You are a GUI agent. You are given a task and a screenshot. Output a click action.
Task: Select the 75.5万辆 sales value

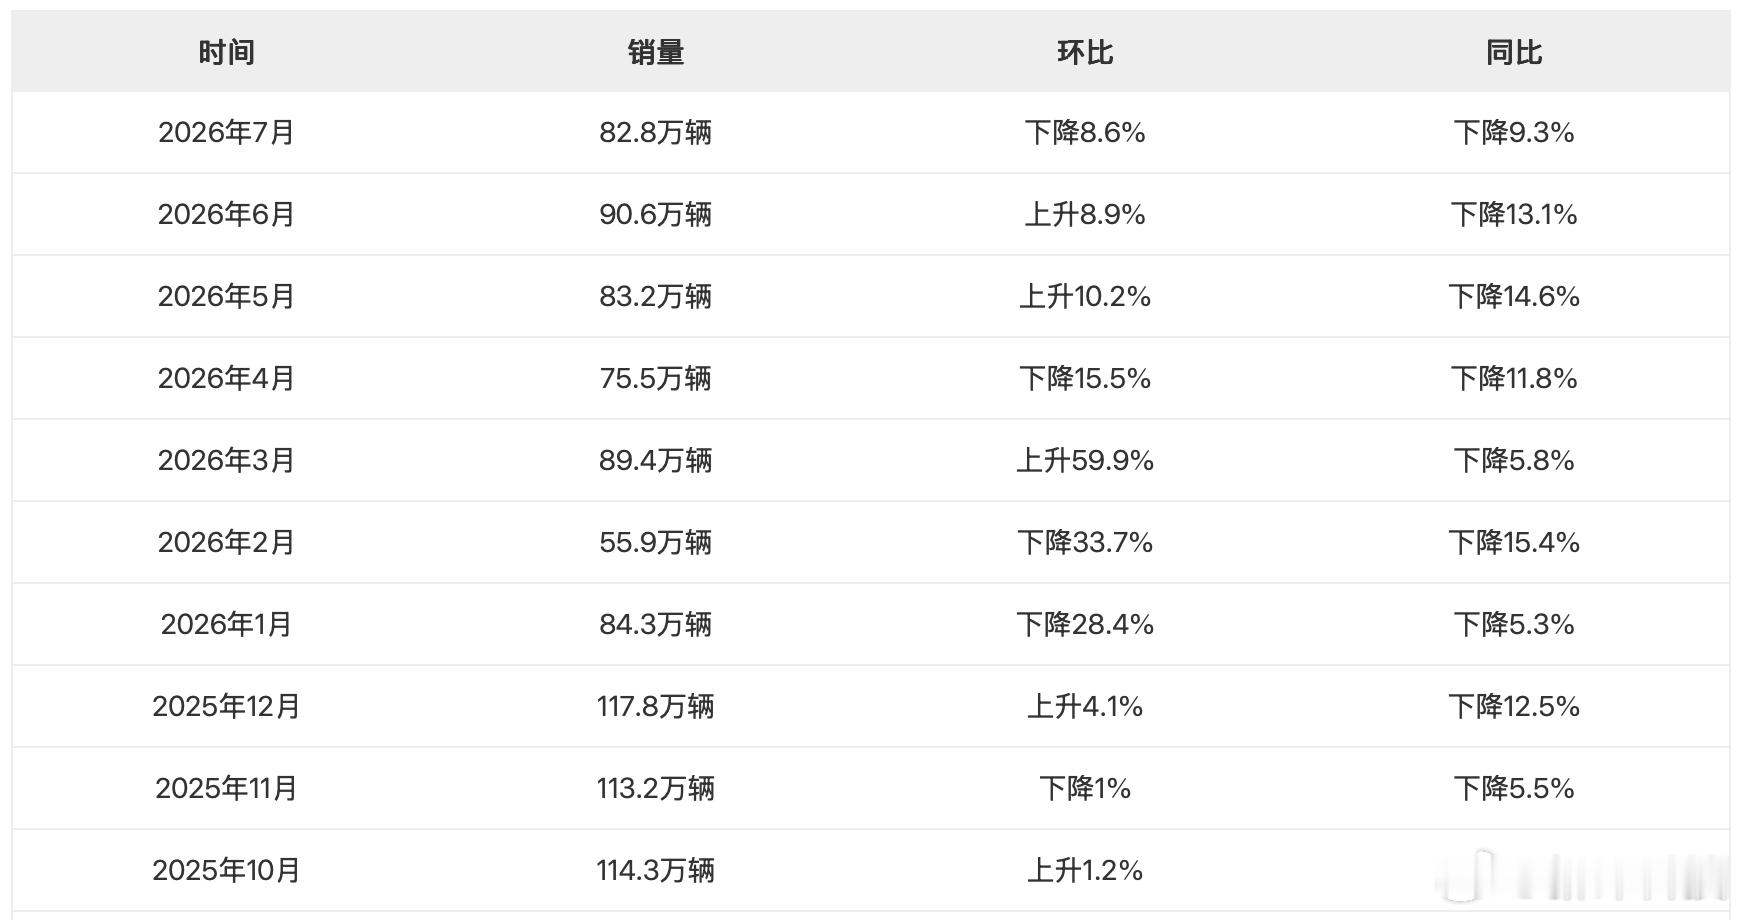tap(656, 378)
